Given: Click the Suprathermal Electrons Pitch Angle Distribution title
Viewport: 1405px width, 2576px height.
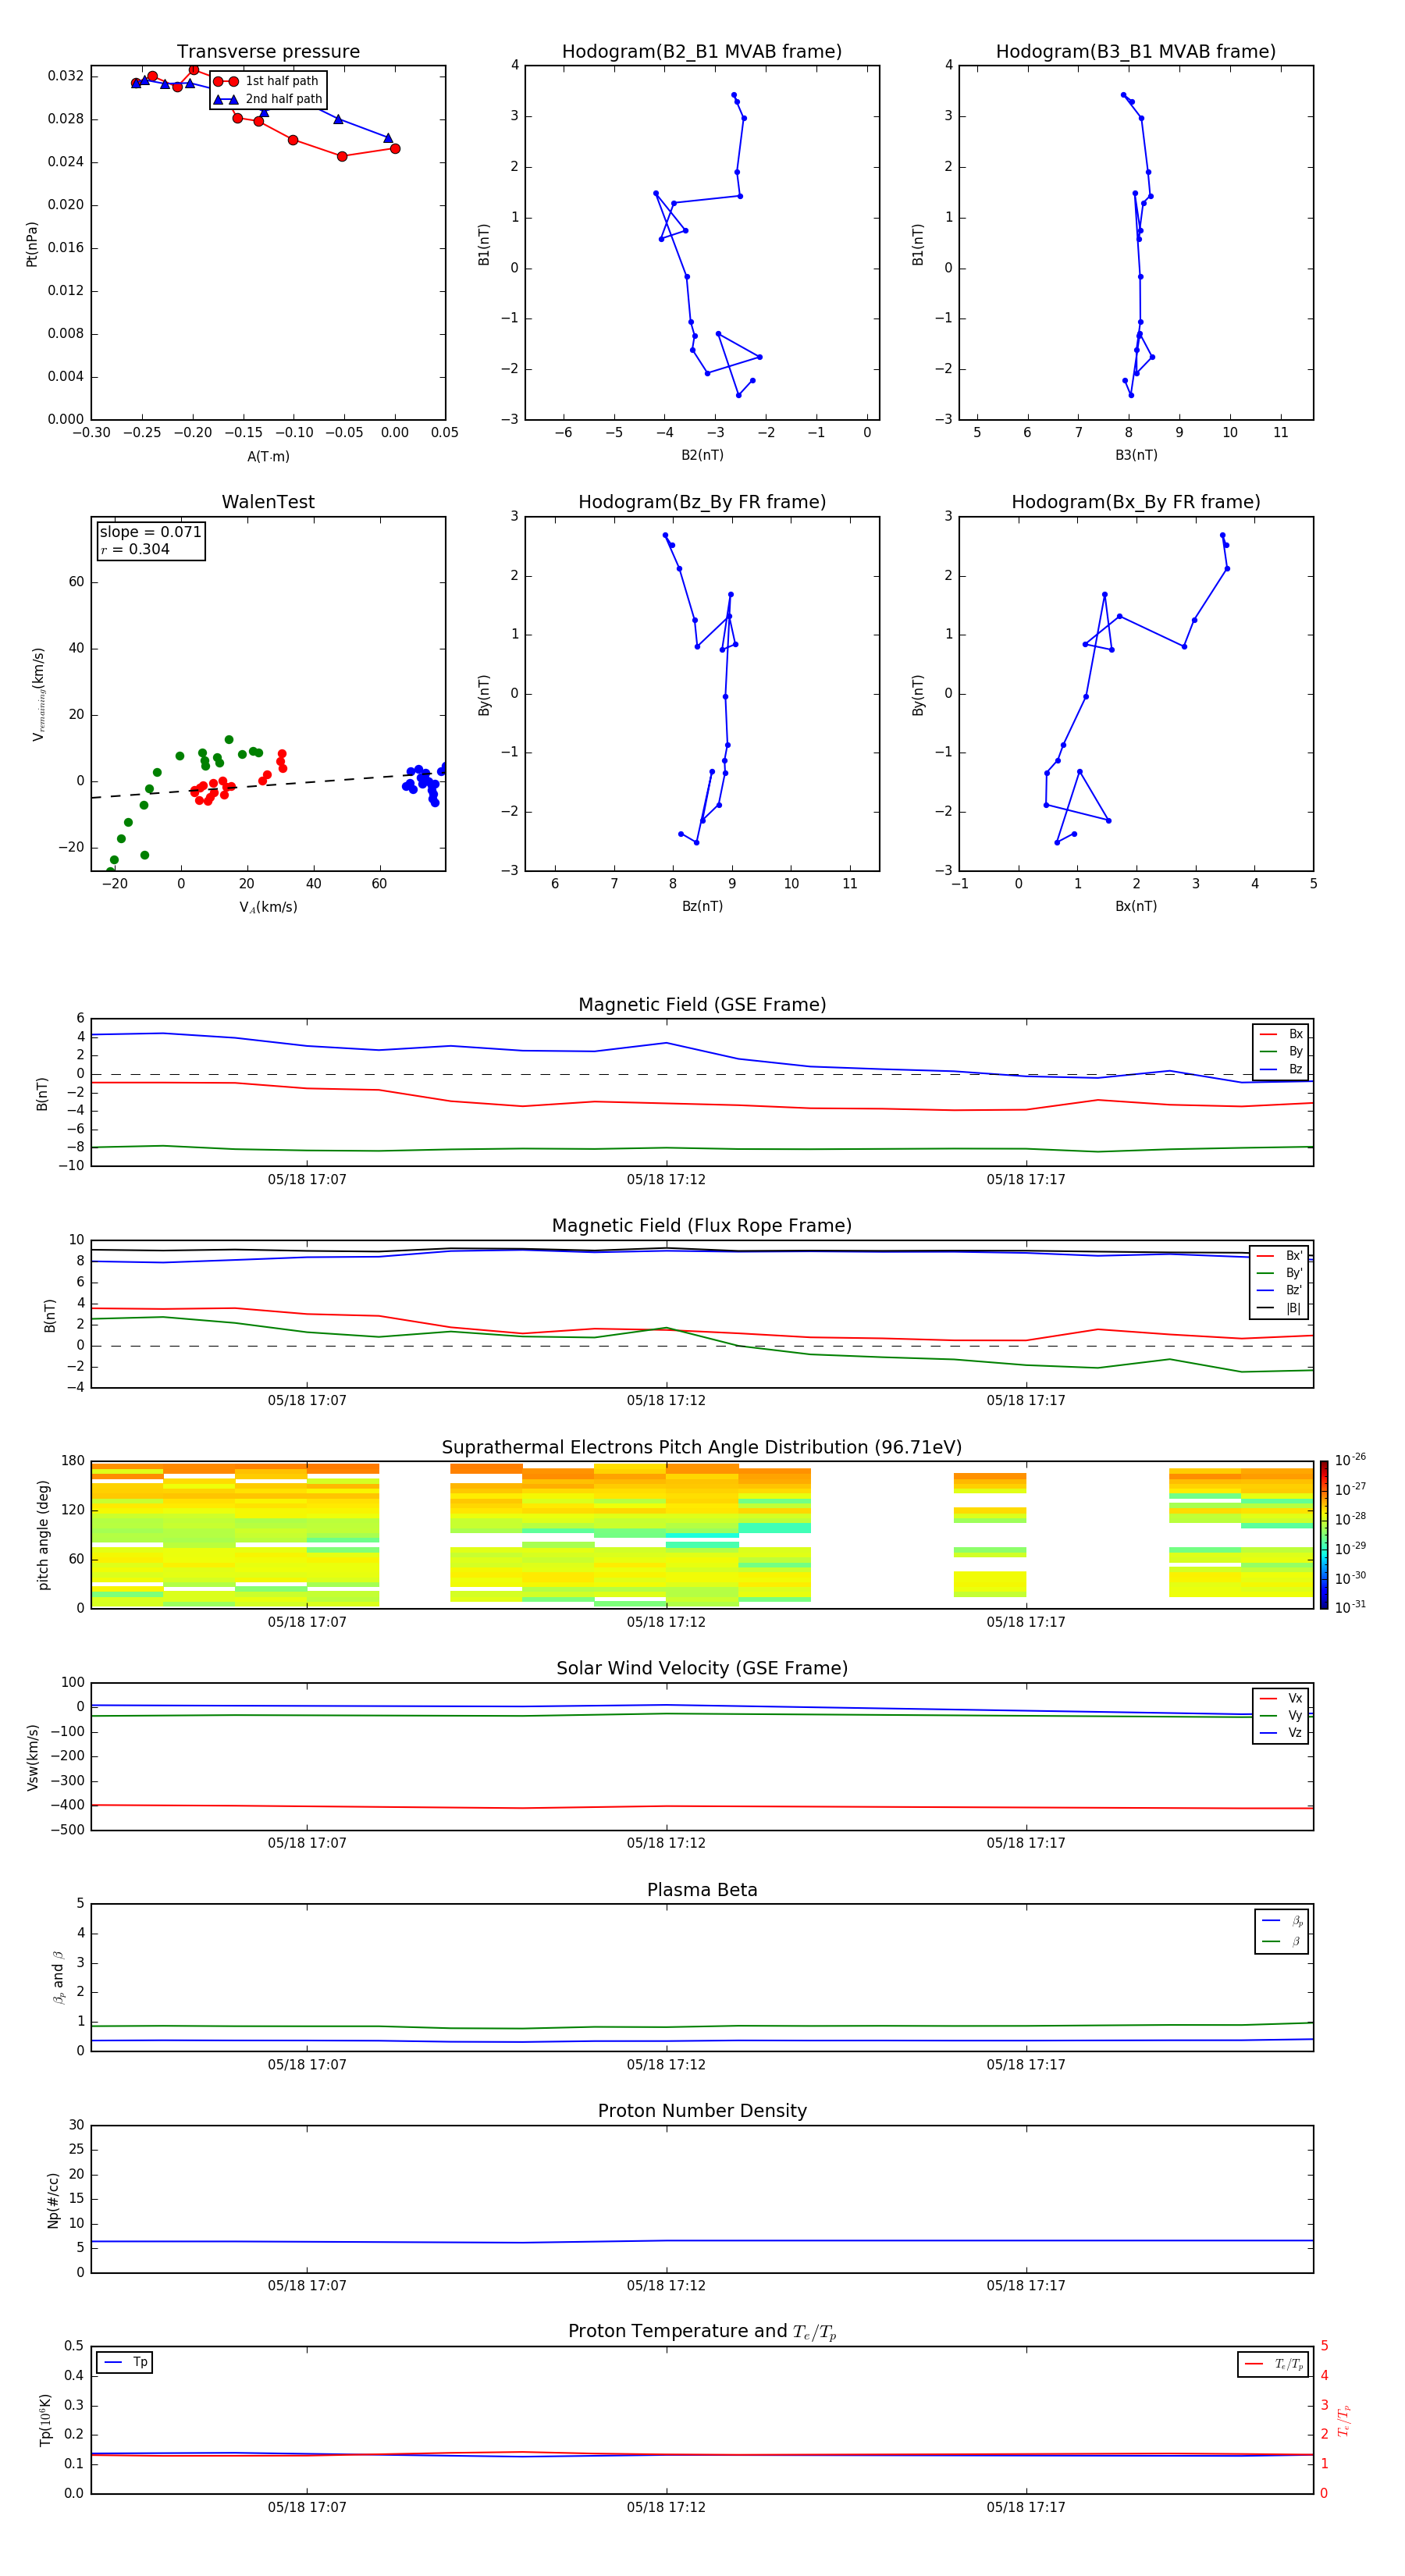Looking at the screenshot, I should tap(702, 1448).
